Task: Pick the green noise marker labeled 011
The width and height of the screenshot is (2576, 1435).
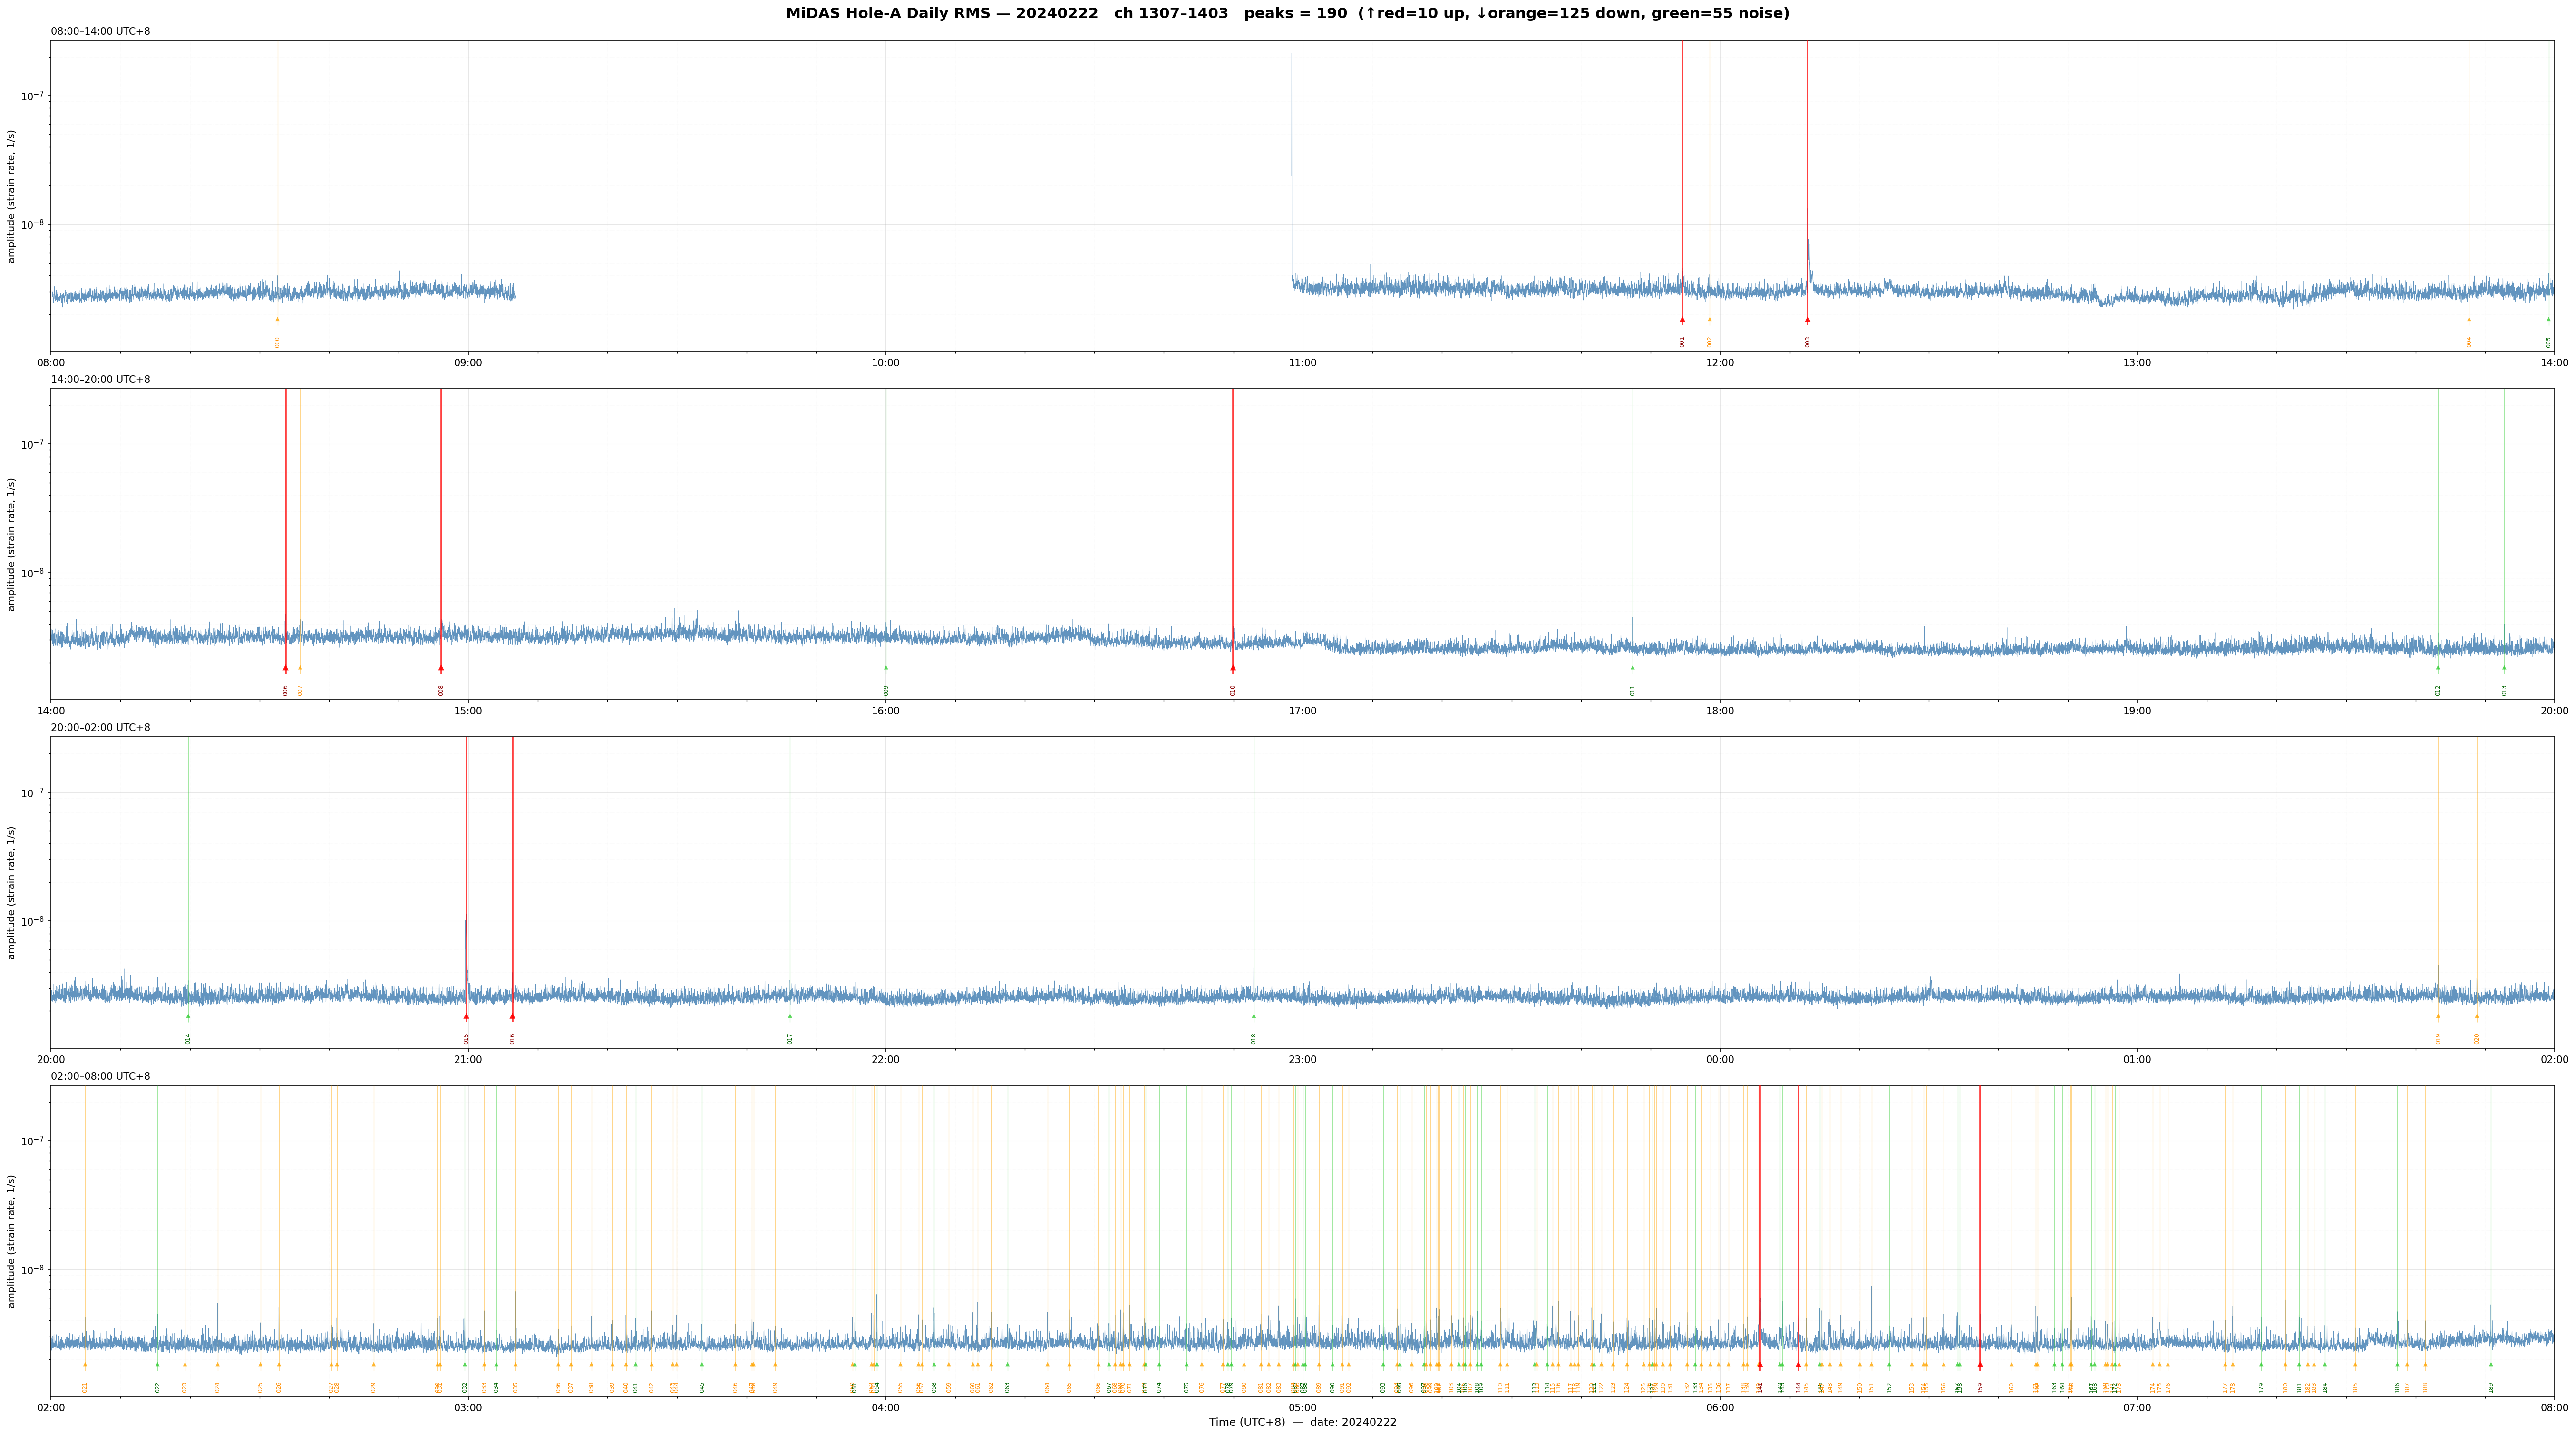Action: pos(1633,668)
